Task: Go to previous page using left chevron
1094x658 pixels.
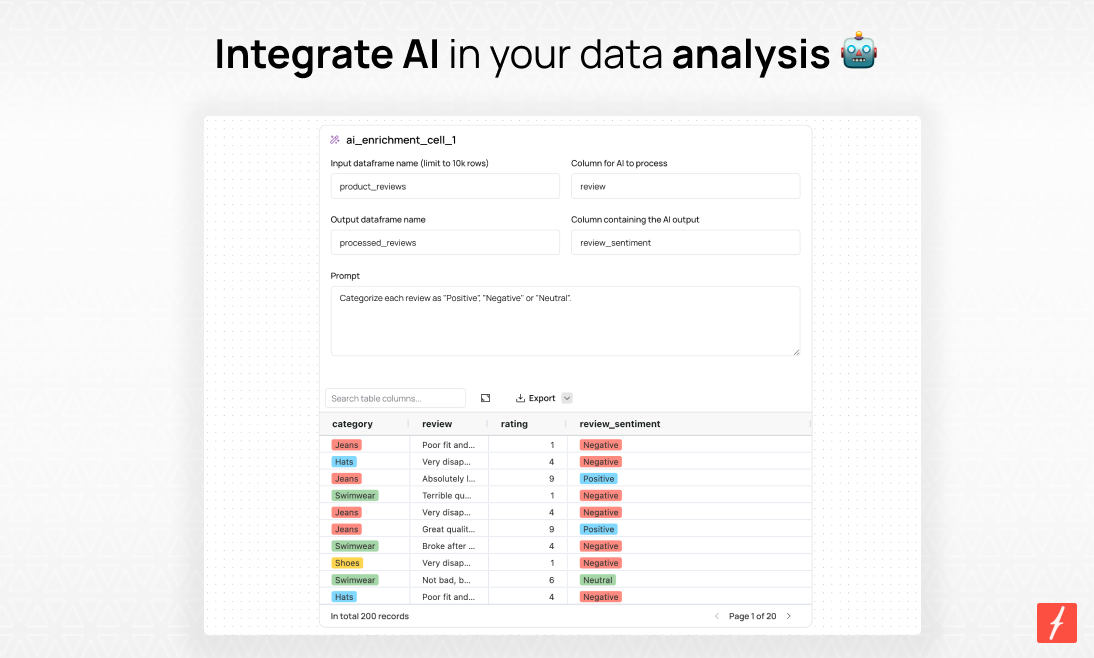Action: pyautogui.click(x=717, y=616)
